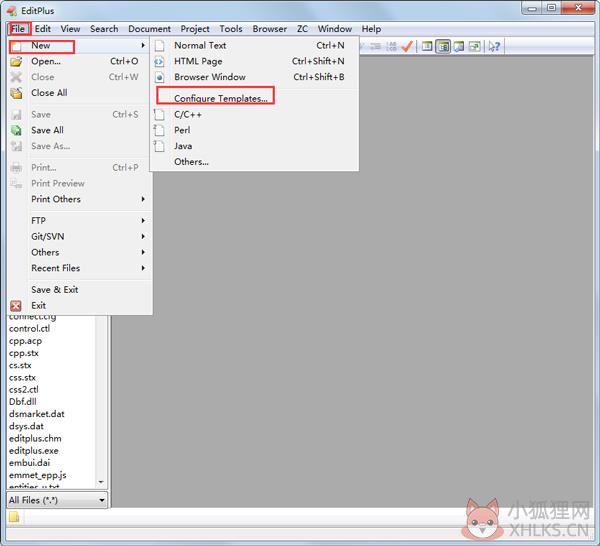Click the context help cursor icon
Image resolution: width=600 pixels, height=546 pixels.
[494, 47]
